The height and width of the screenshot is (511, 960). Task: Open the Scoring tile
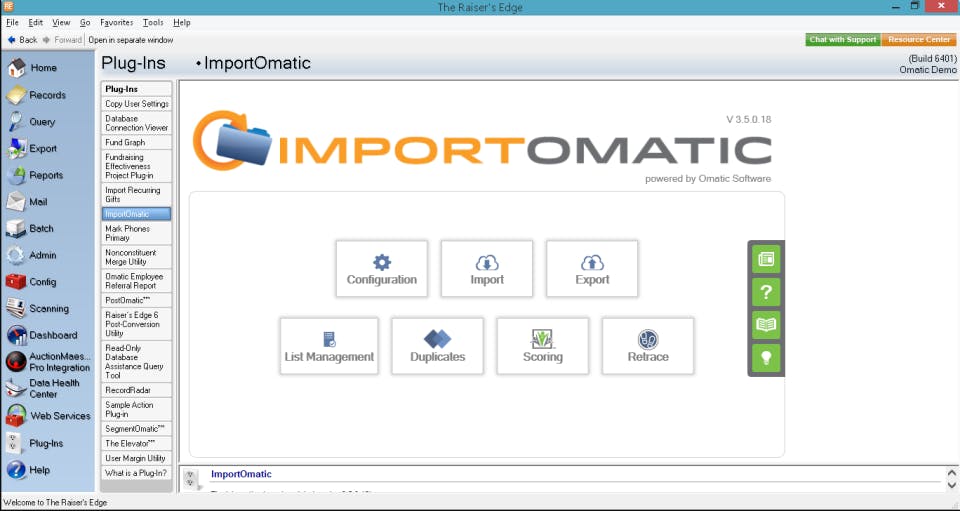point(542,346)
